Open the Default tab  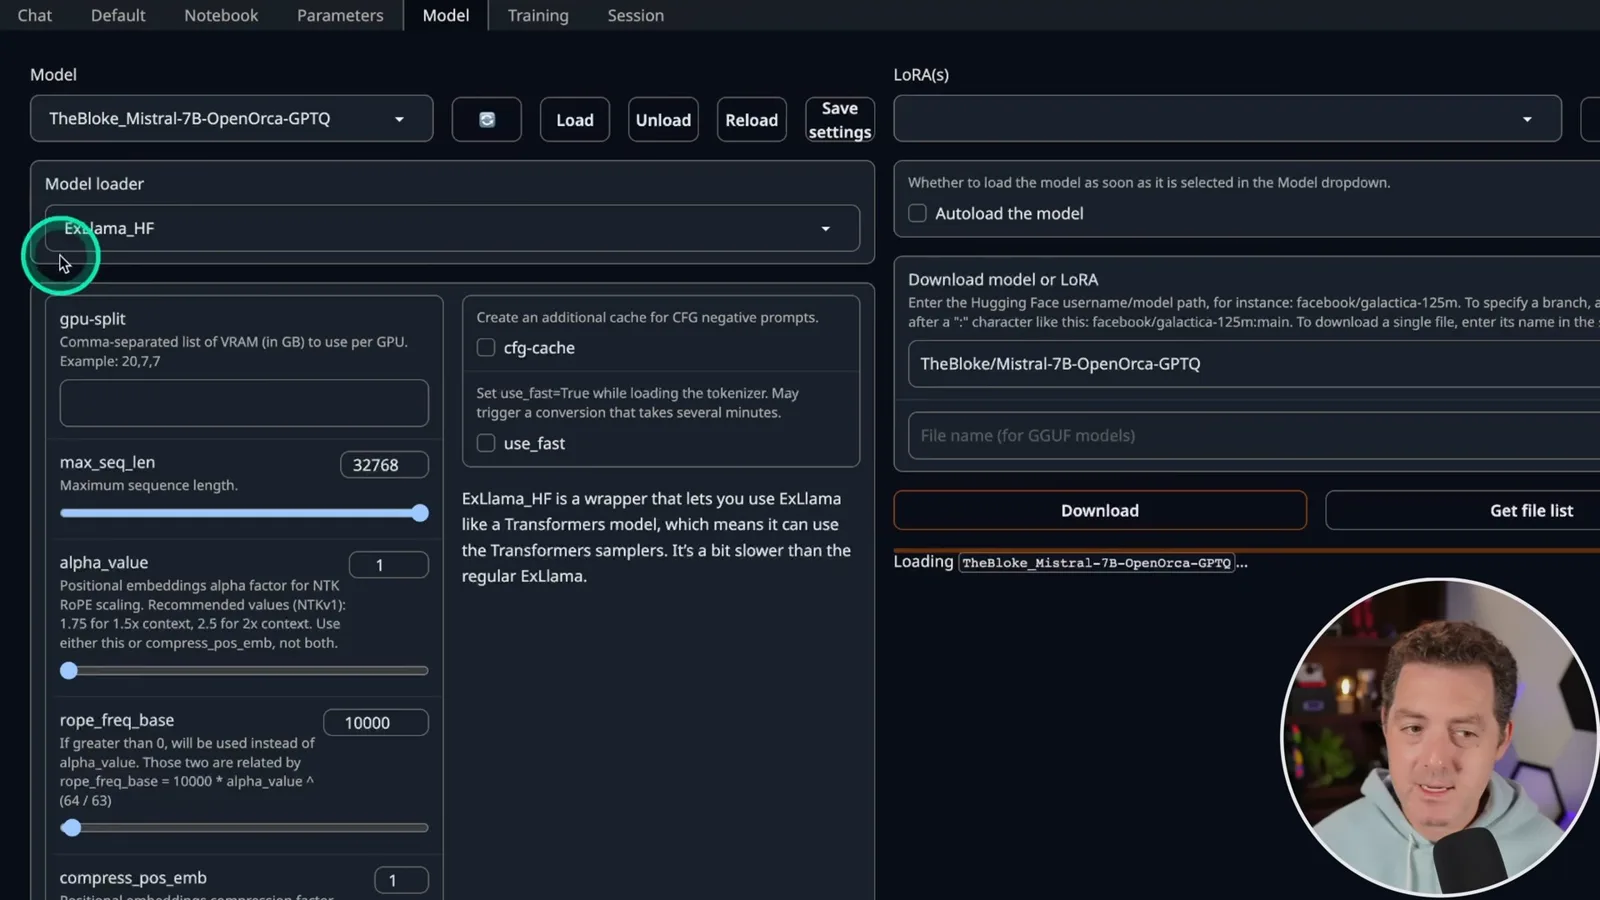118,15
